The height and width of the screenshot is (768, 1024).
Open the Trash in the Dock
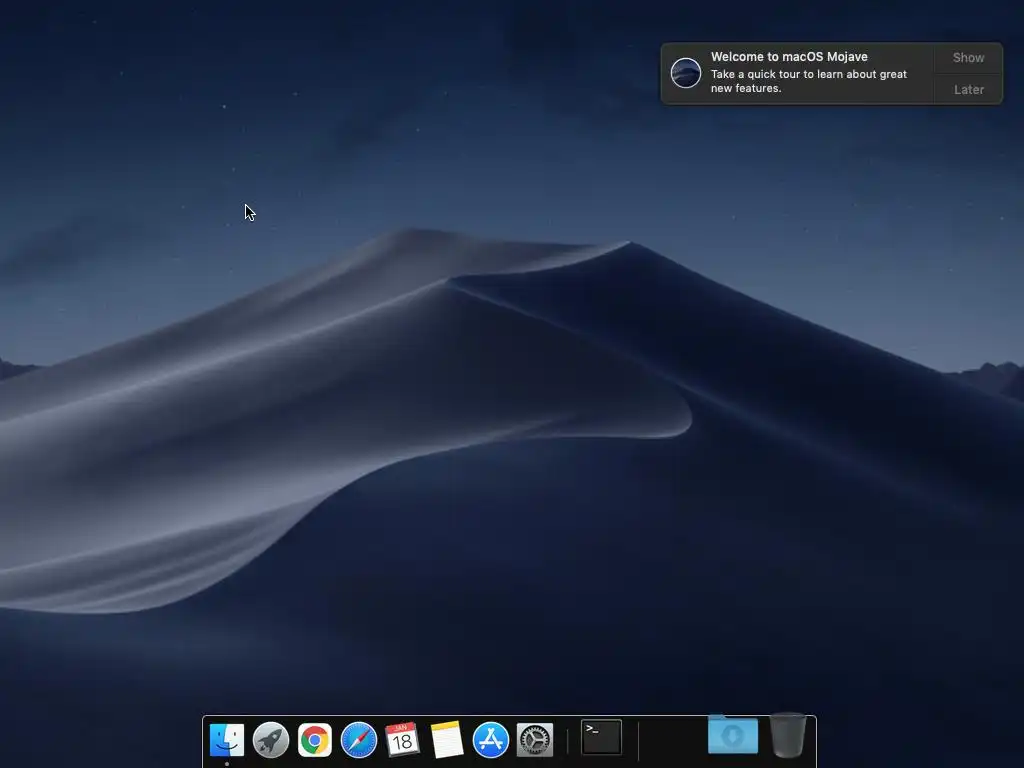[x=788, y=736]
